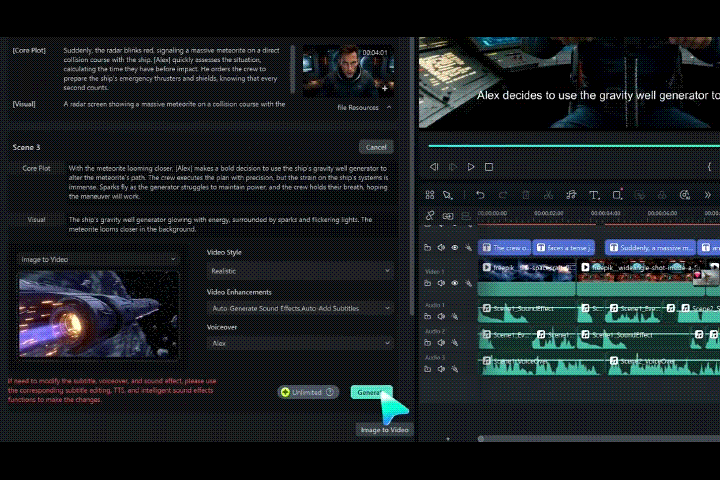
Task: Click the storyboard panel vertical scrollbar
Action: (x=412, y=177)
